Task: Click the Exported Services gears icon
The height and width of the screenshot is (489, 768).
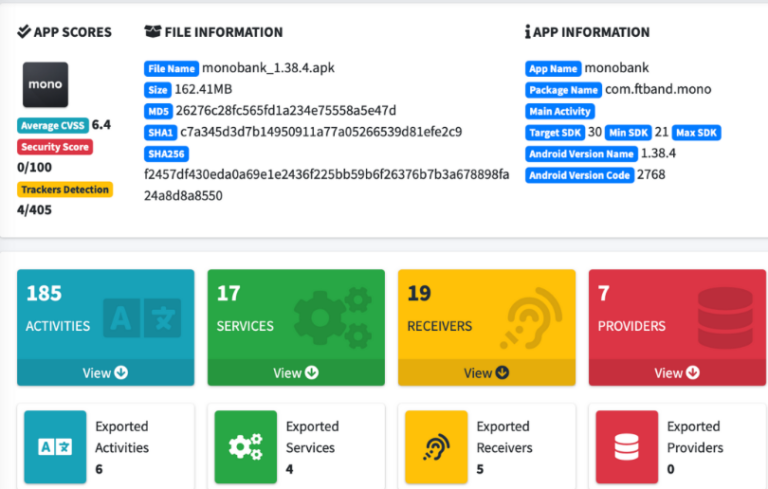Action: (x=245, y=447)
